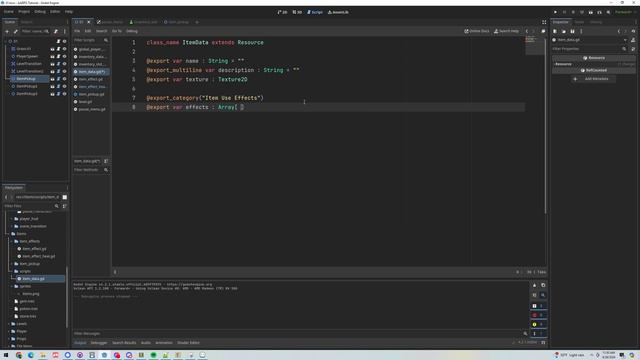Open Online Docs
The width and height of the screenshot is (640, 360).
477,31
